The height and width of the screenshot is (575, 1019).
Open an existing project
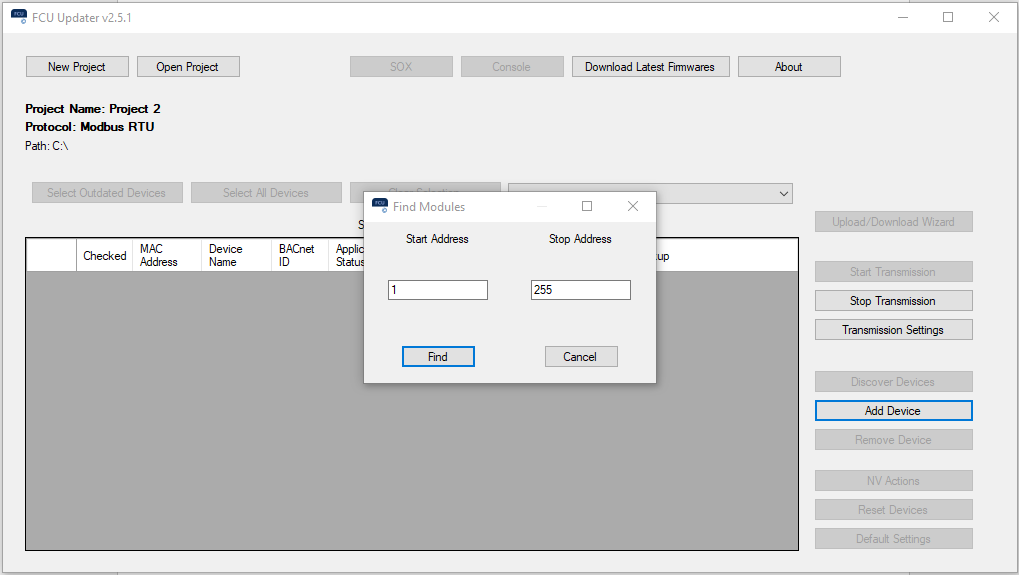tap(188, 67)
